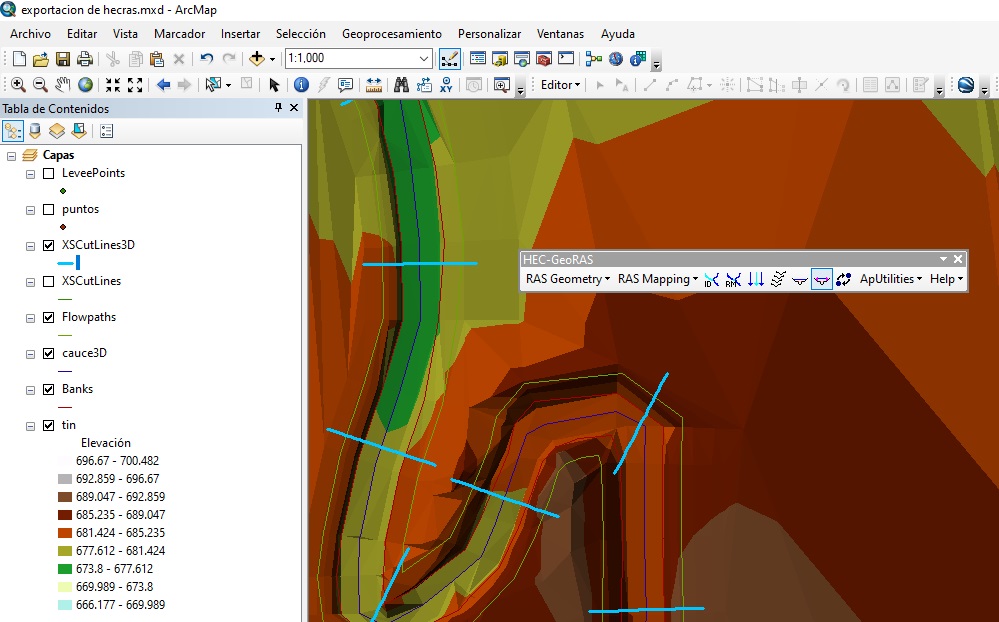Open the Measure tool
The width and height of the screenshot is (999, 622).
(373, 85)
